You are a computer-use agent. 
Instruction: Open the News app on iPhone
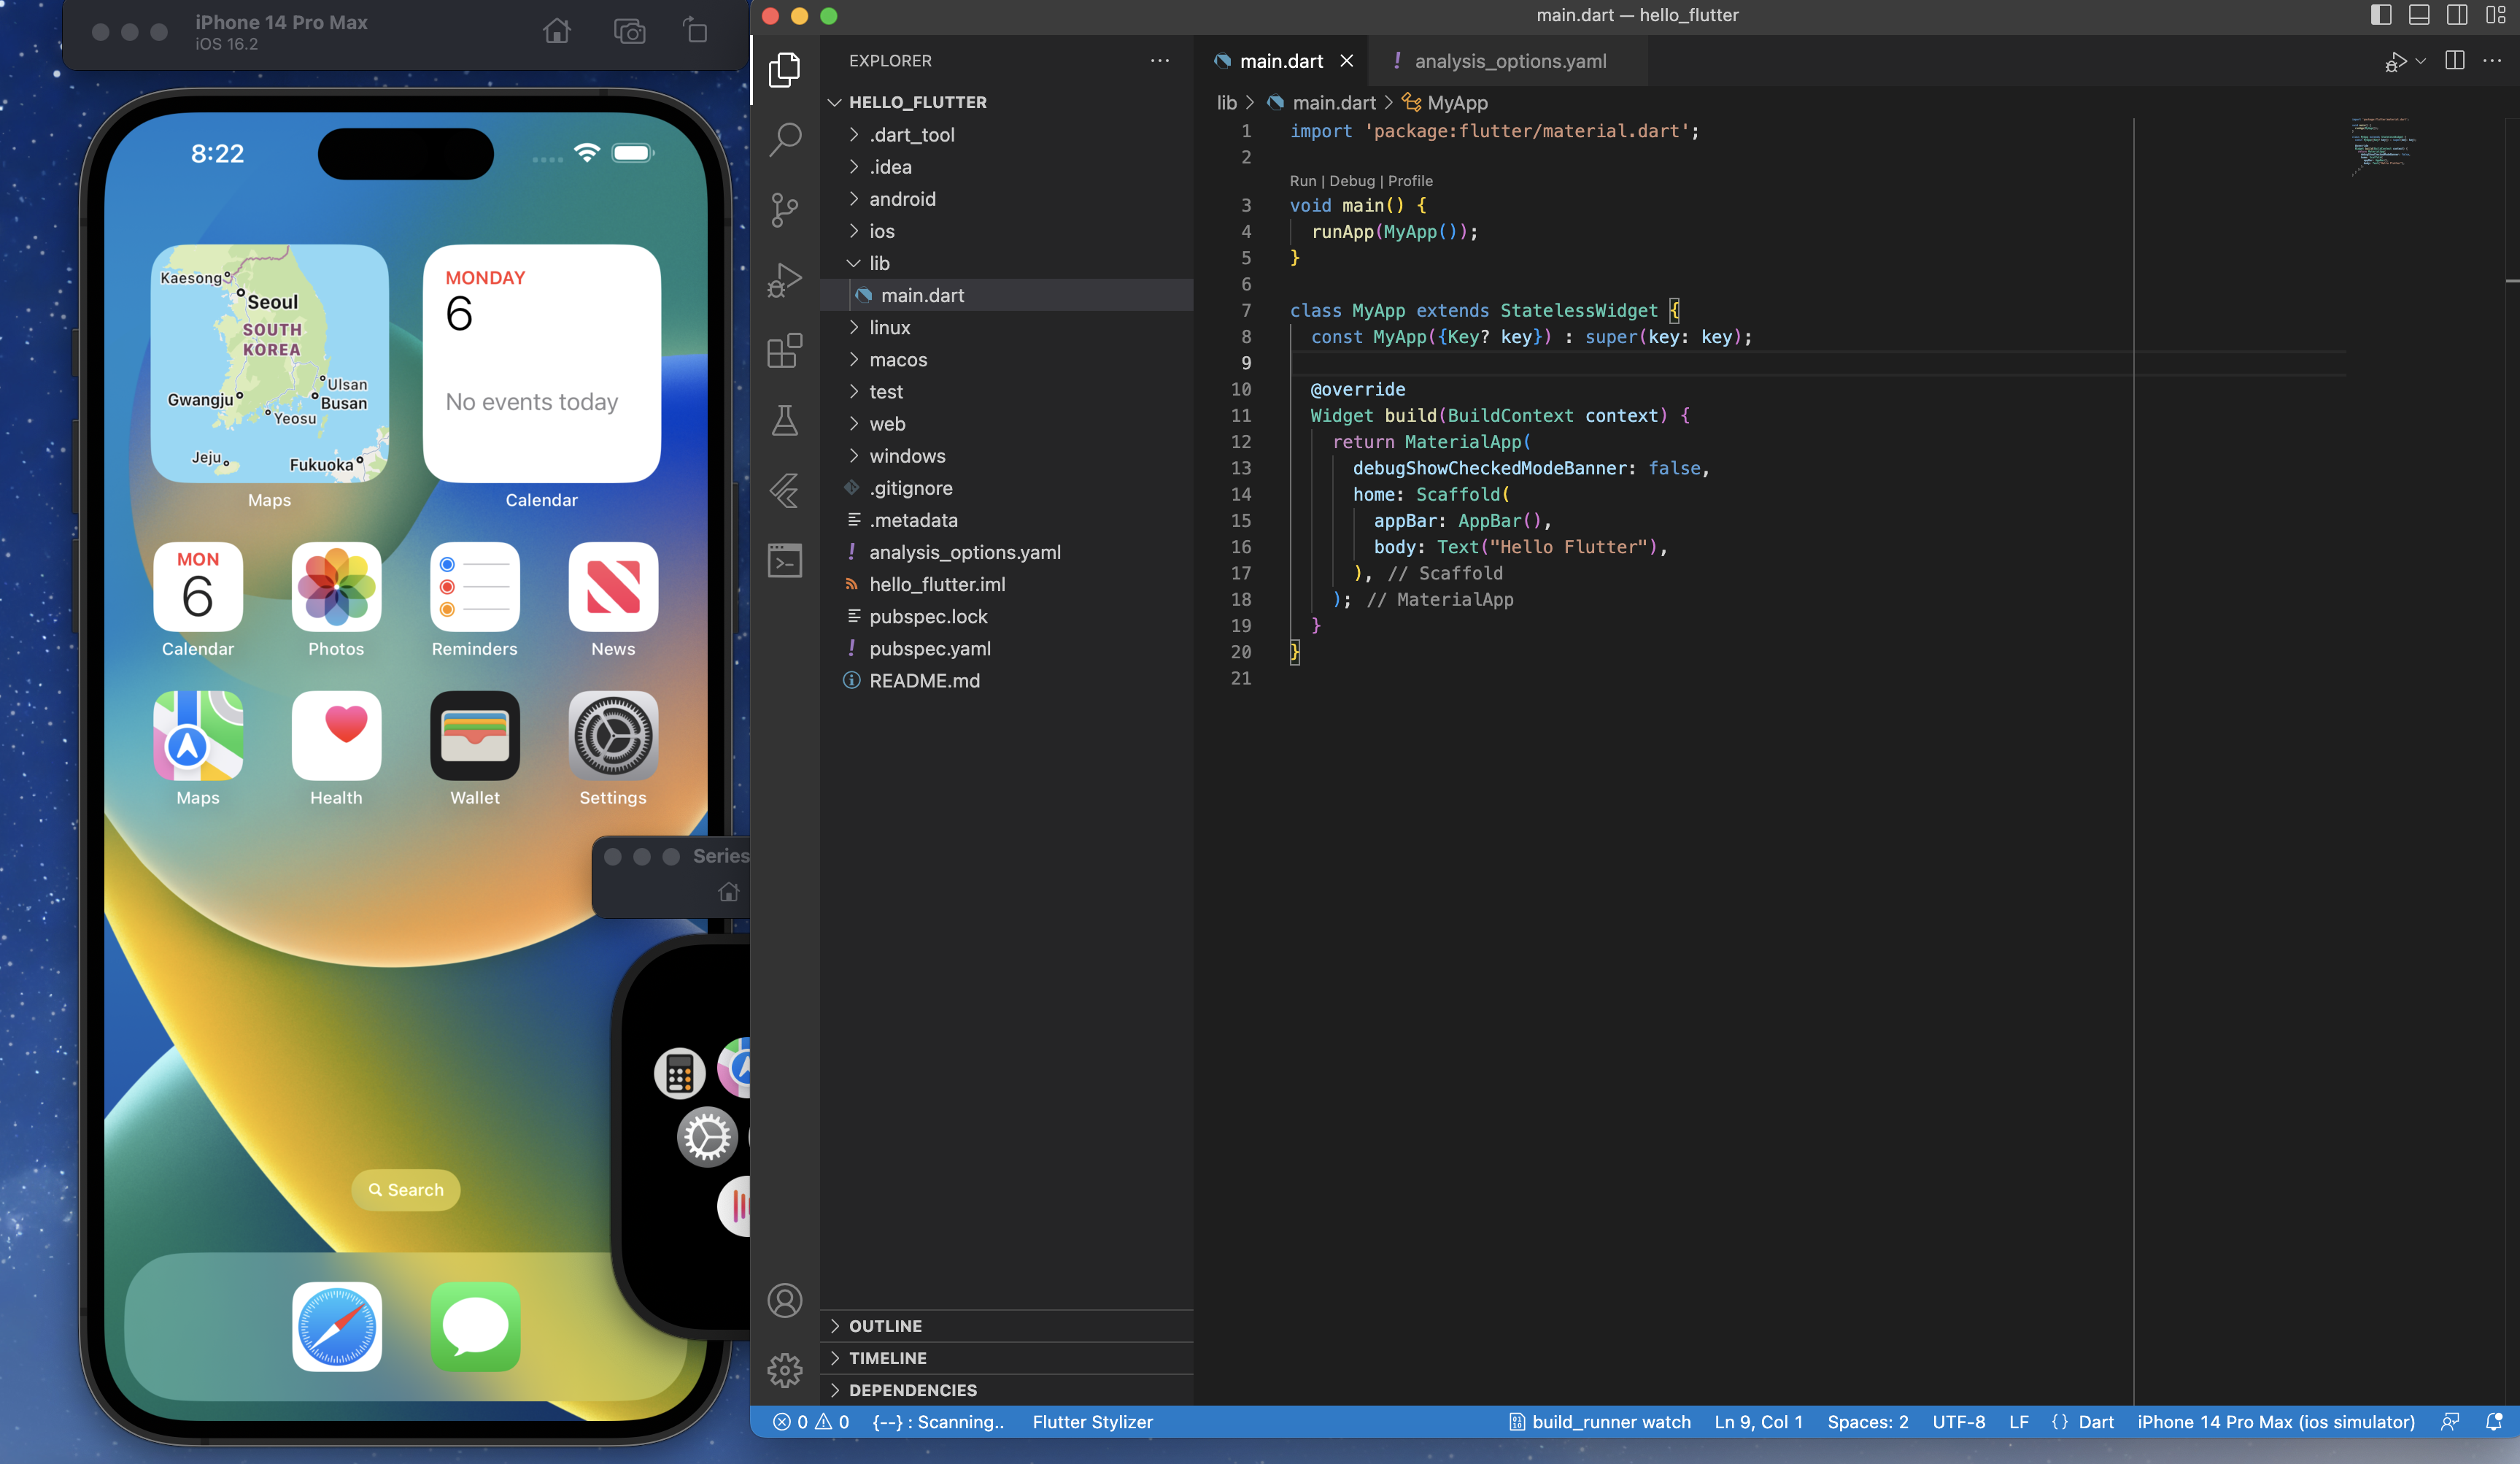613,587
